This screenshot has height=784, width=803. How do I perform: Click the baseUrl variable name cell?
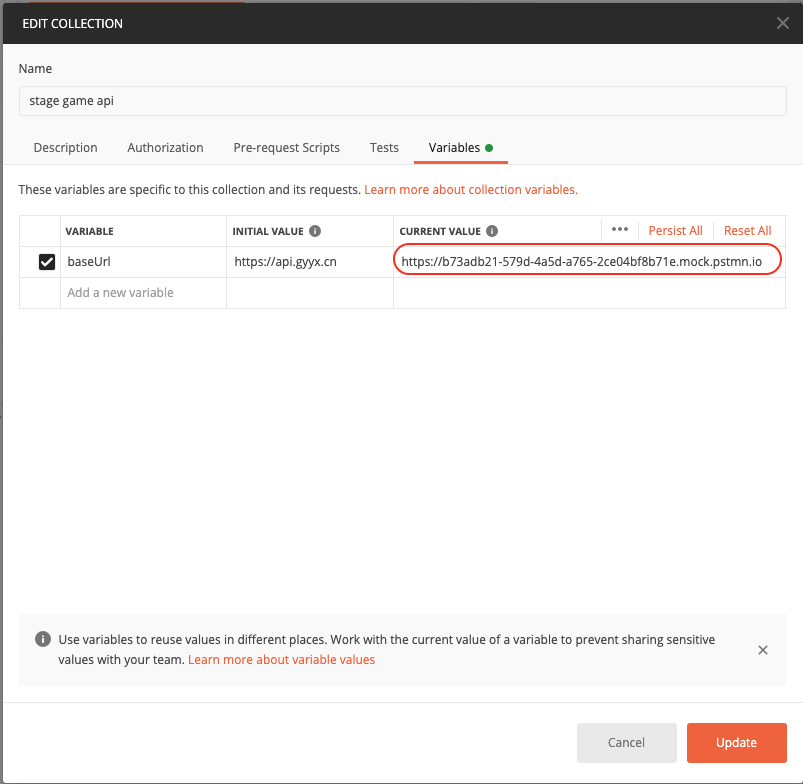[143, 262]
